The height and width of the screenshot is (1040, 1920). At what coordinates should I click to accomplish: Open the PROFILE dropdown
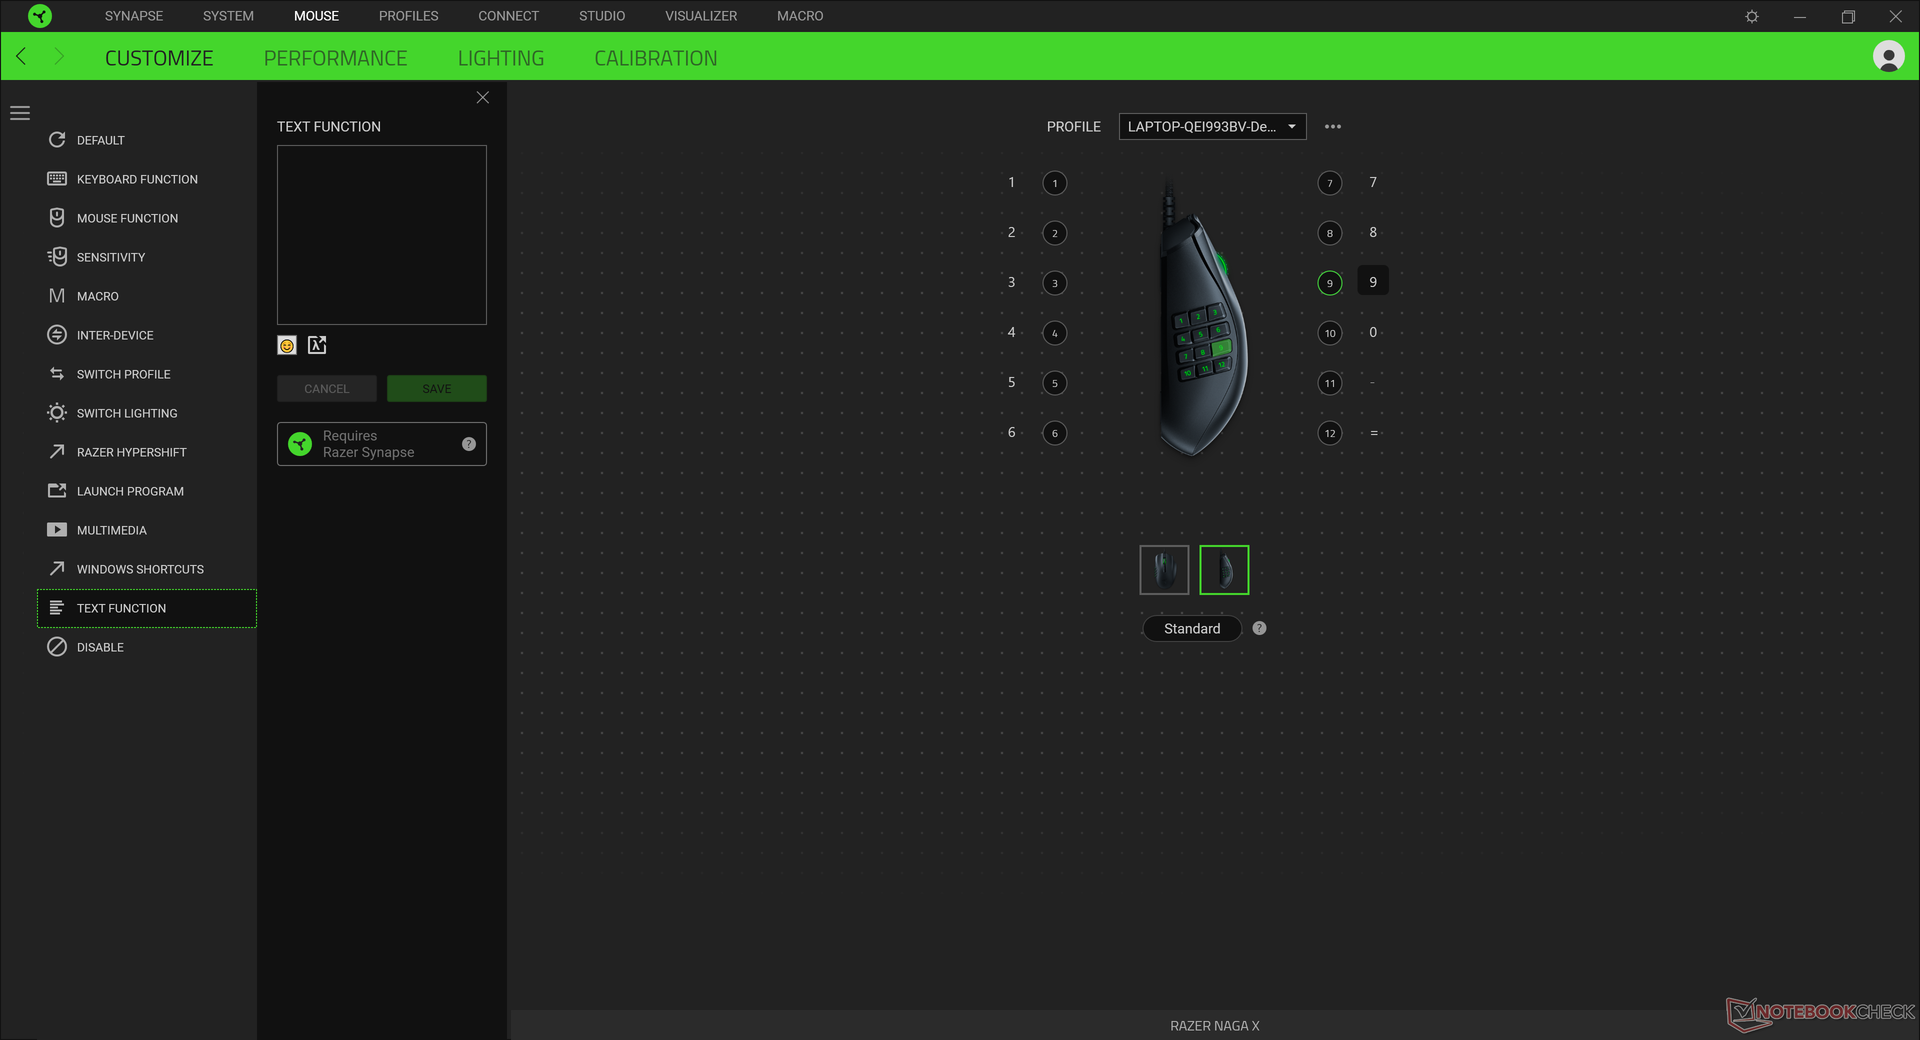1212,127
